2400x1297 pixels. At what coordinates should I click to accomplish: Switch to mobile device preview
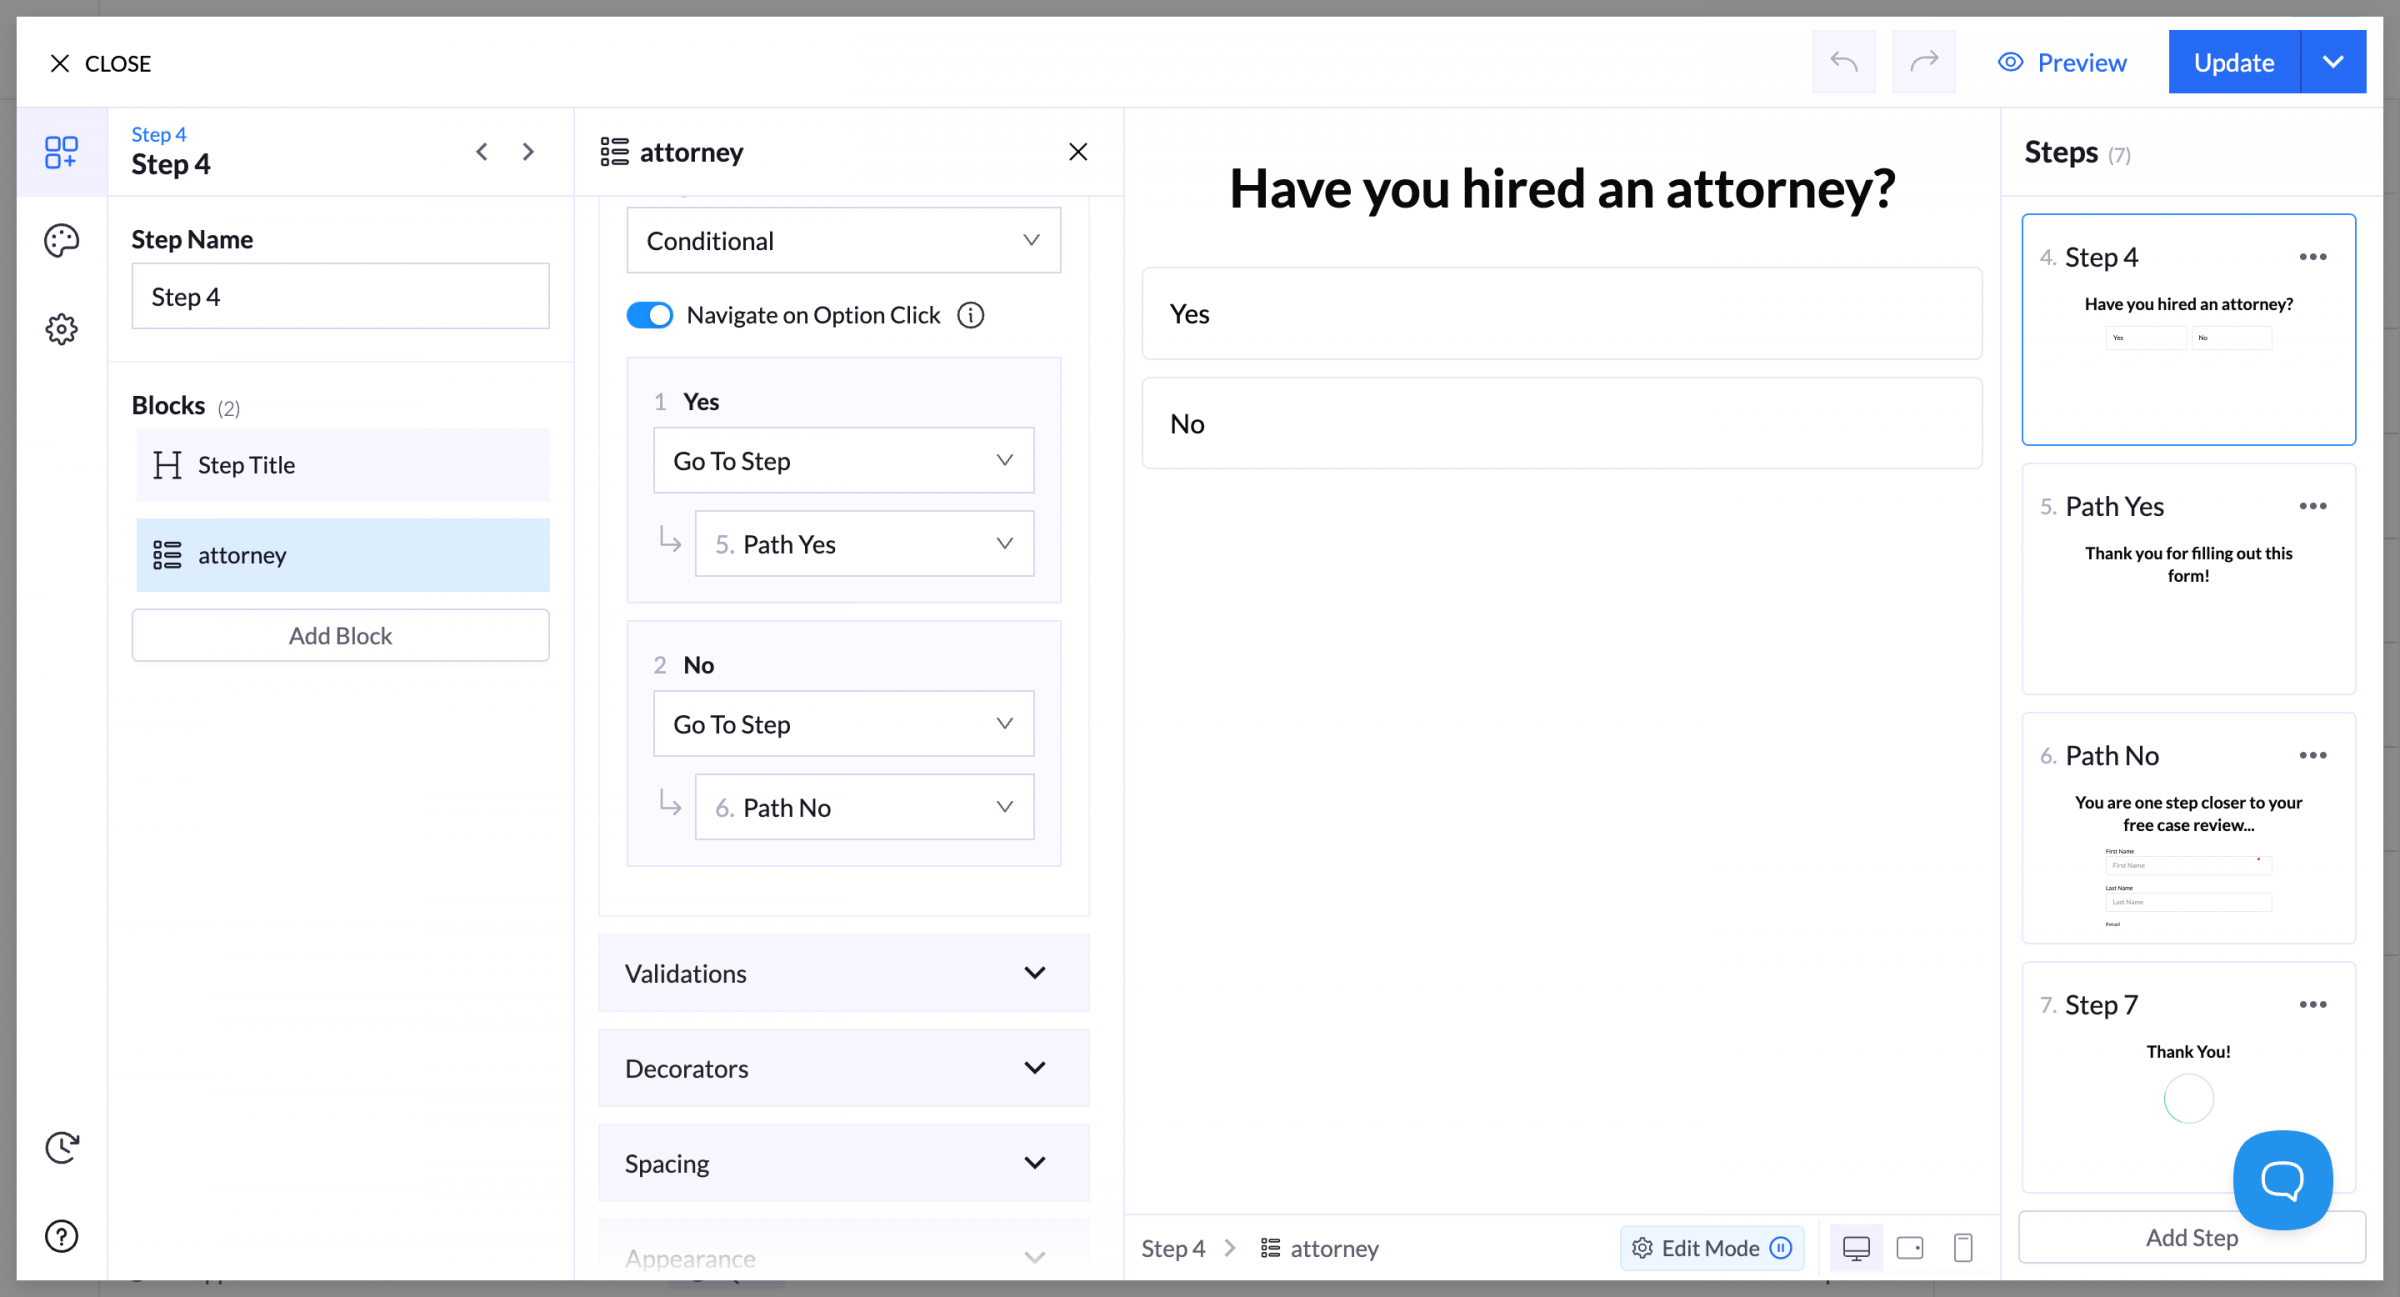click(x=1962, y=1247)
